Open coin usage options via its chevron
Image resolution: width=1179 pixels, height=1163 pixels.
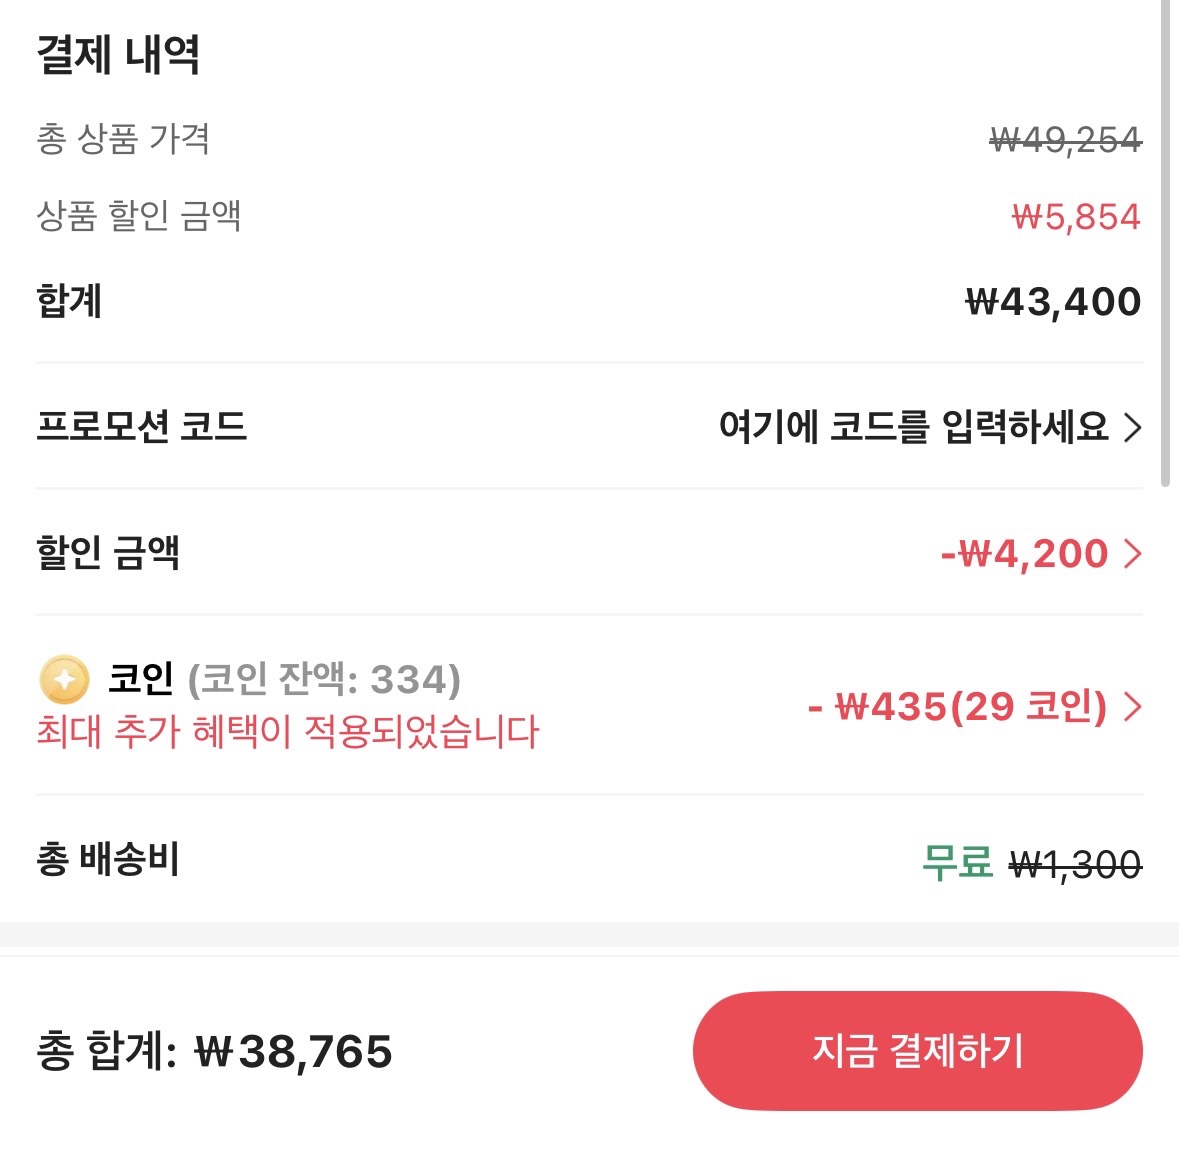click(1132, 707)
